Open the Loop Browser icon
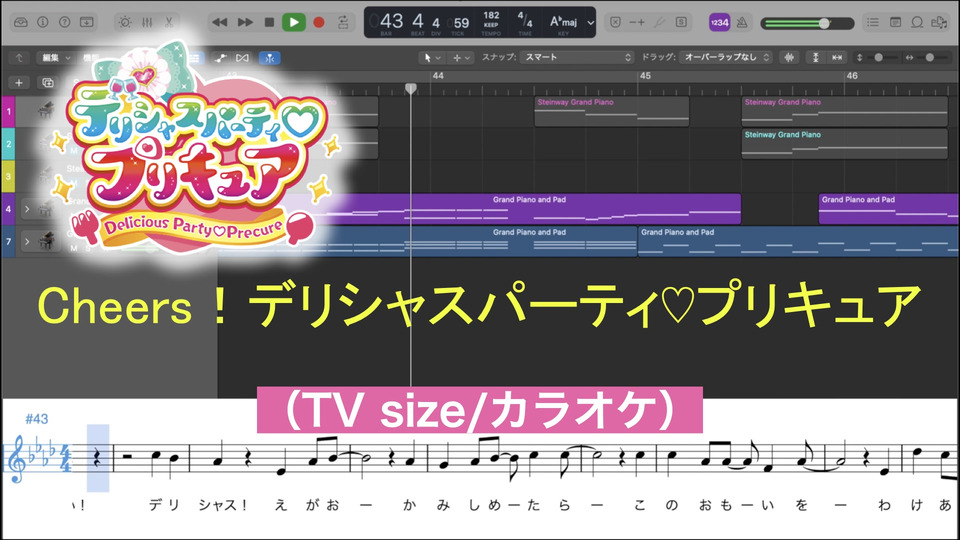 click(917, 22)
